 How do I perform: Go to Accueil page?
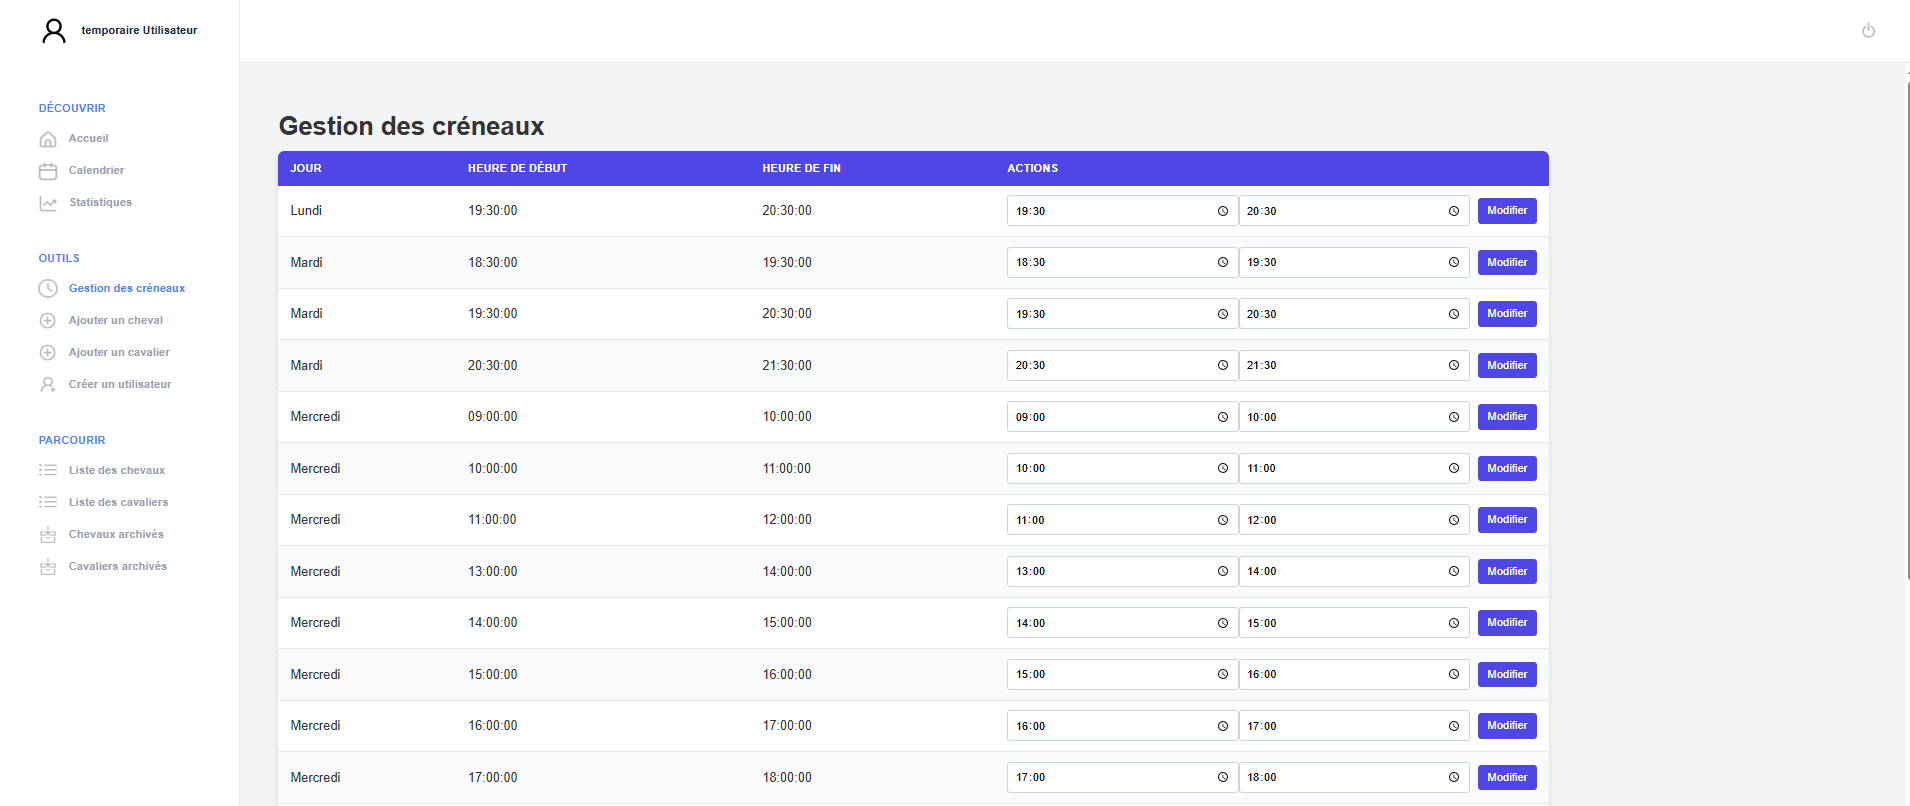click(88, 139)
